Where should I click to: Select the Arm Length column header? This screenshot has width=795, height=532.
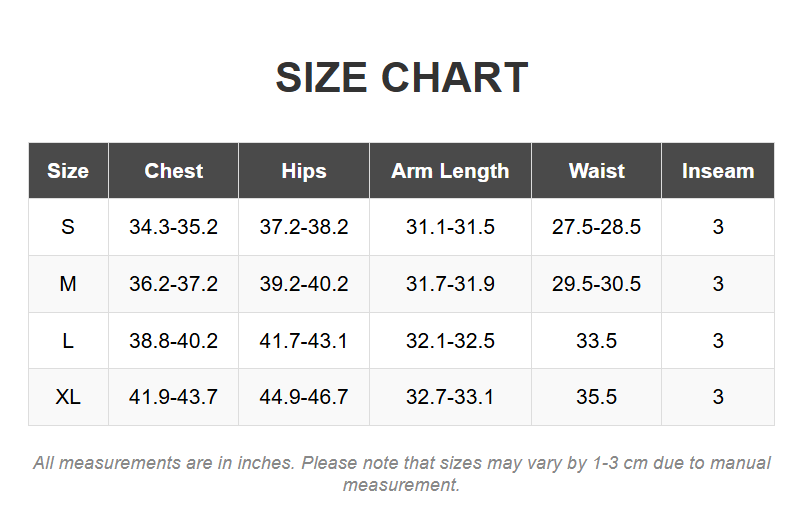click(450, 171)
